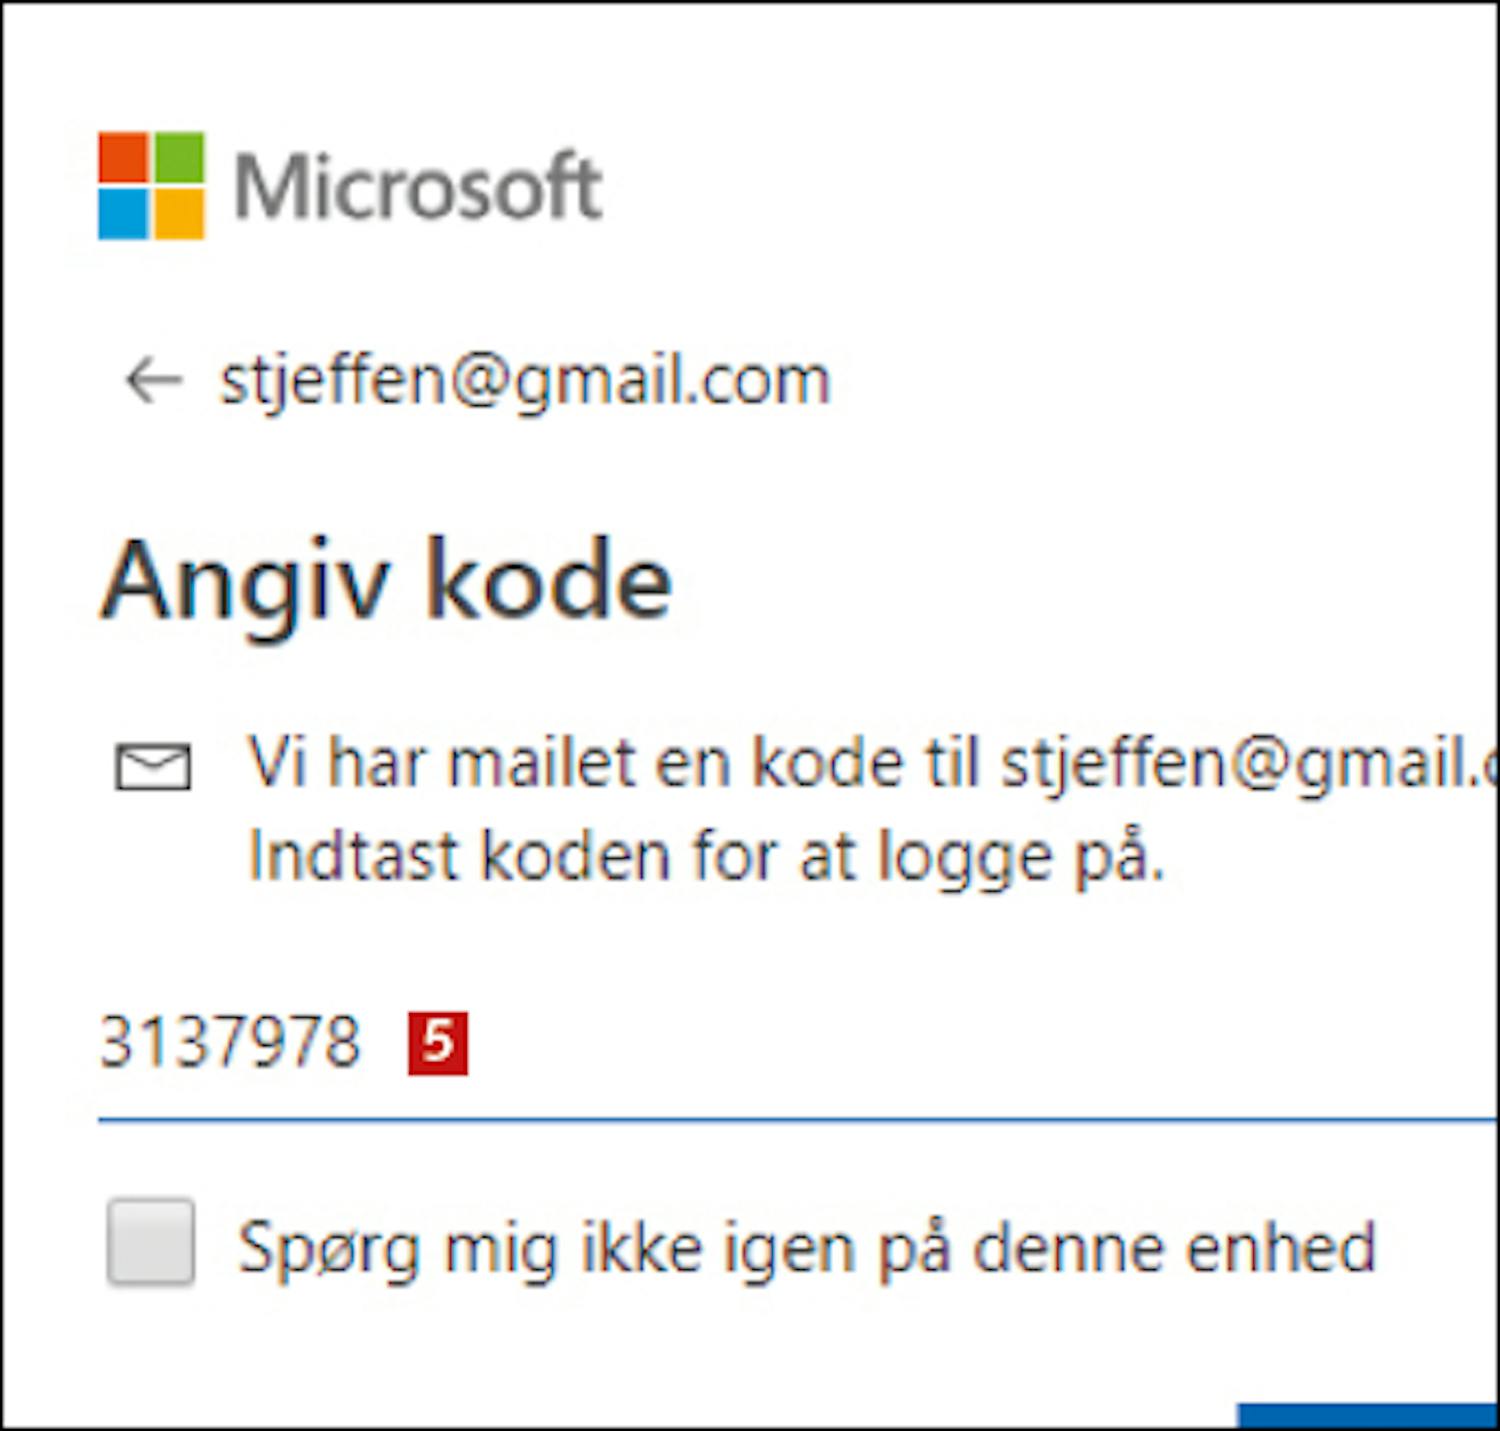Click the blue square of Microsoft logo

tap(123, 214)
